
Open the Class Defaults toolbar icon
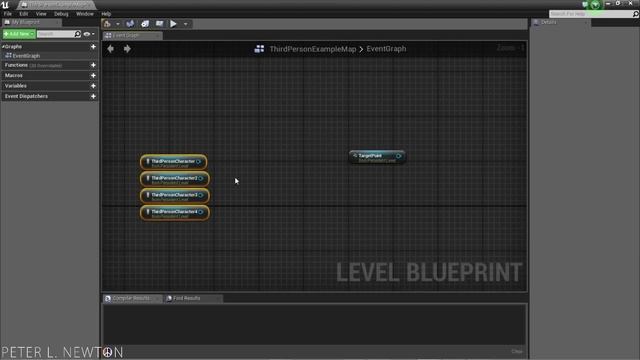tap(160, 24)
